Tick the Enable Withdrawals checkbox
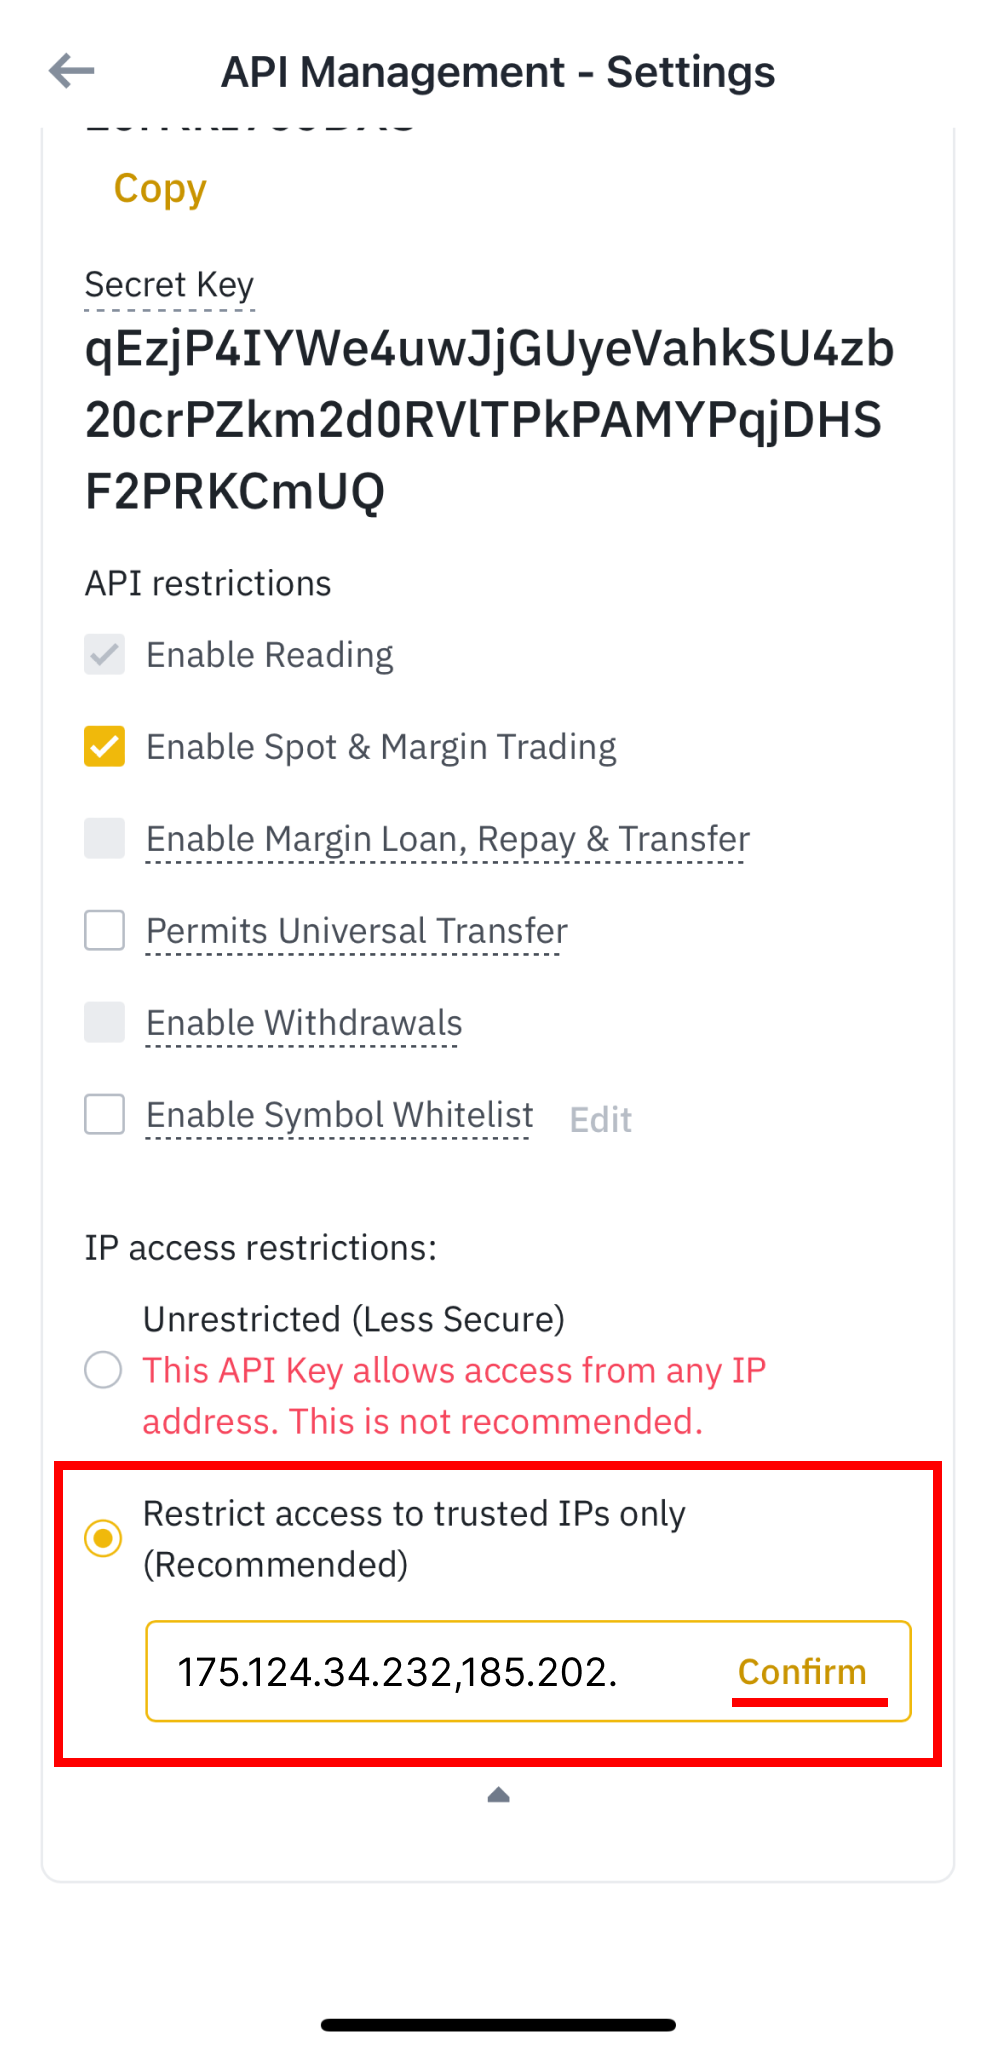Image resolution: width=996 pixels, height=2052 pixels. [105, 1023]
